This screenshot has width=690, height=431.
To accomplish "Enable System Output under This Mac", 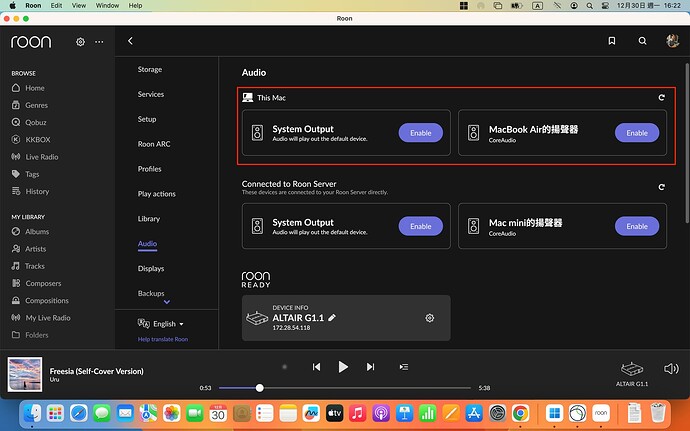I will click(x=420, y=133).
